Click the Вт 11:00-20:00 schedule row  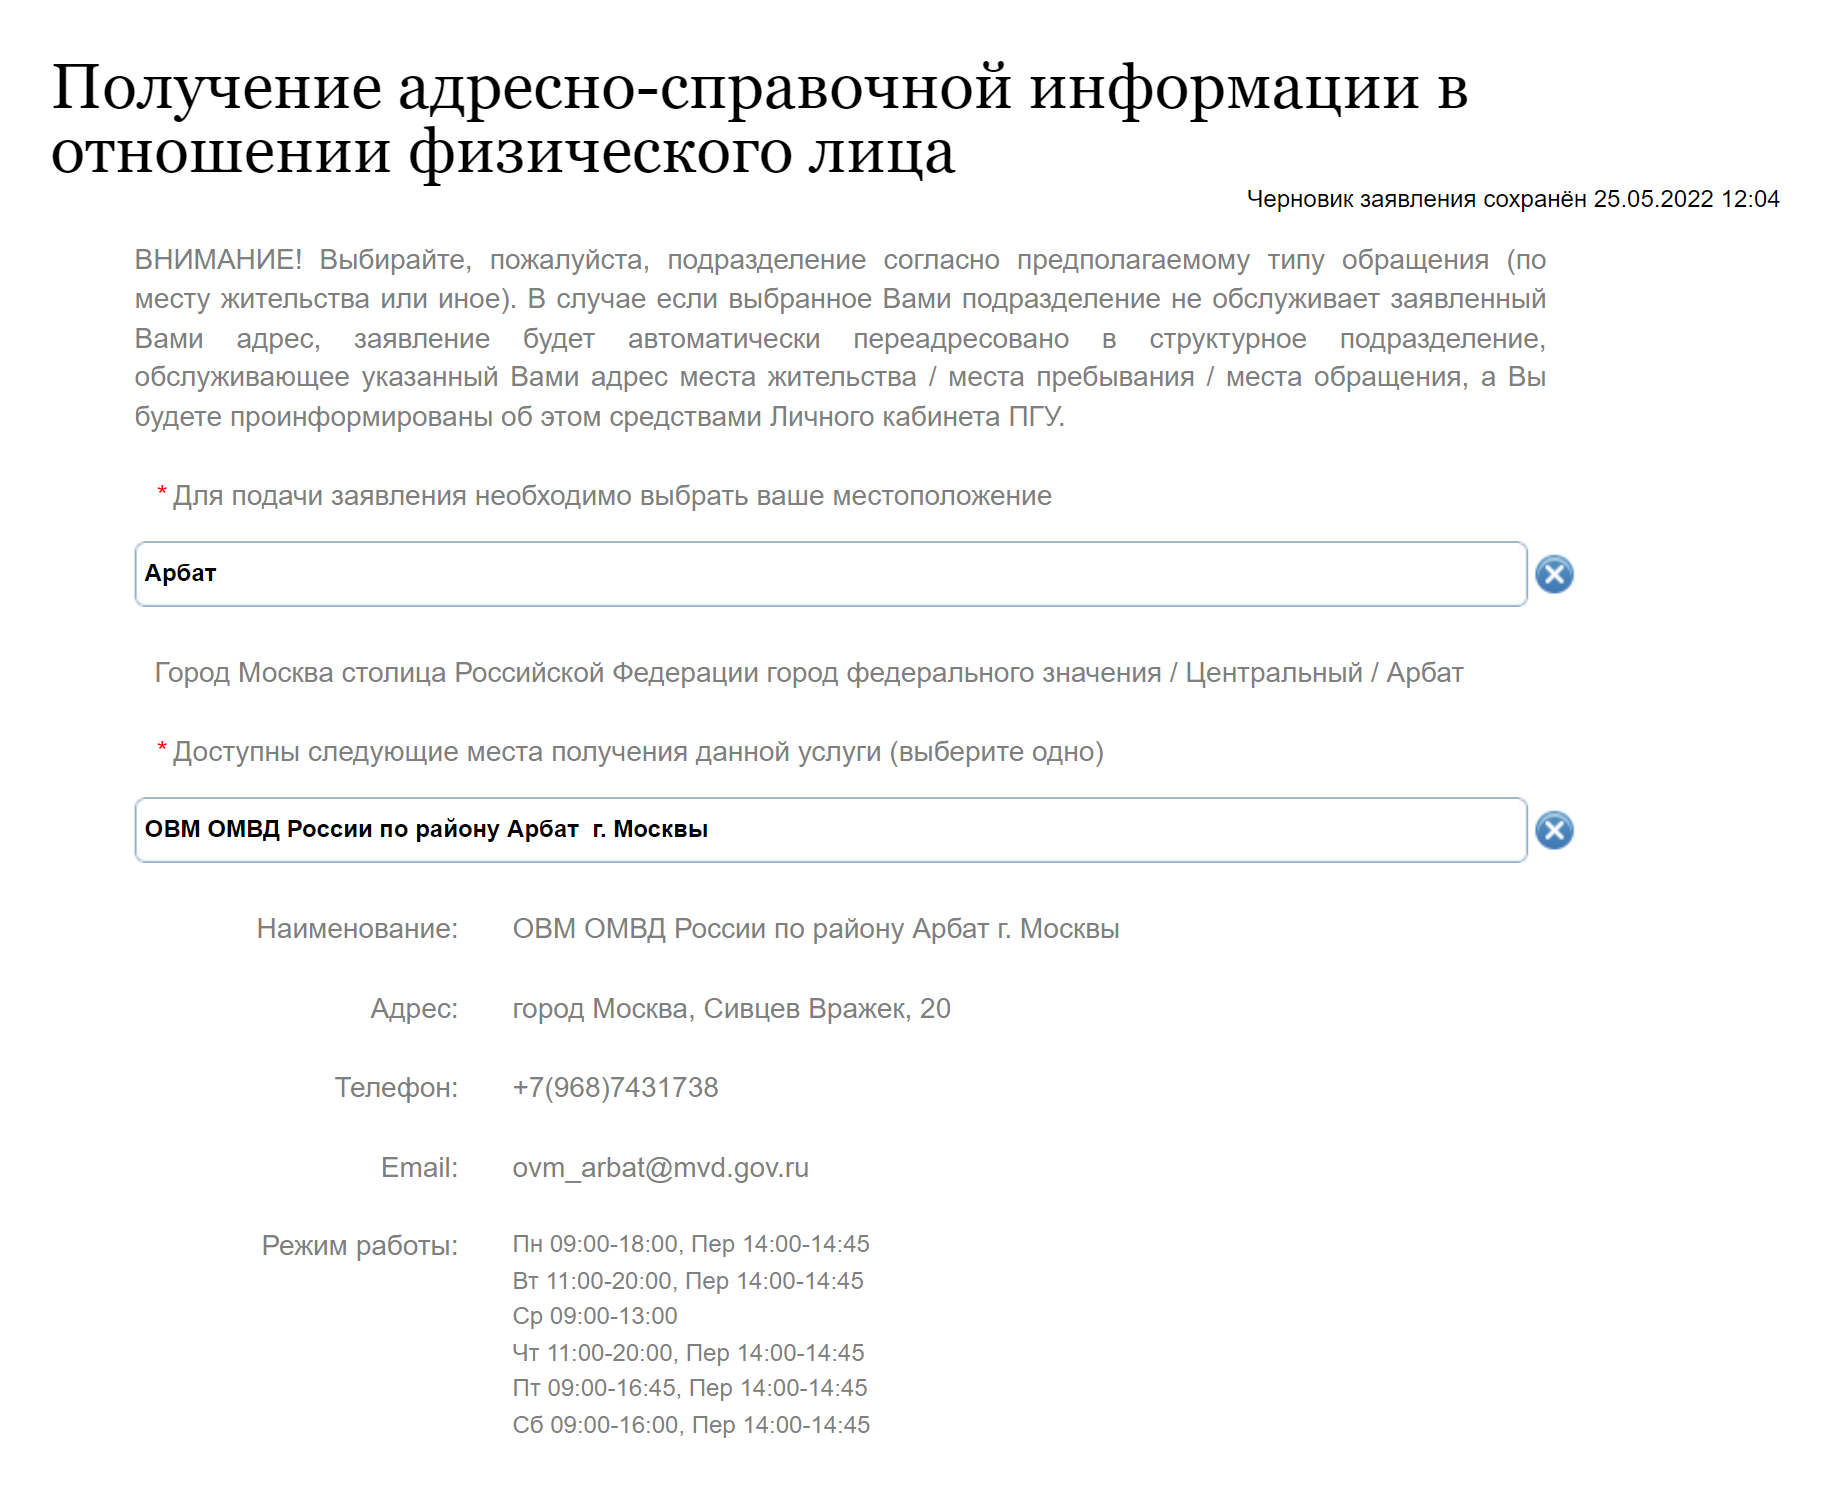click(688, 1281)
